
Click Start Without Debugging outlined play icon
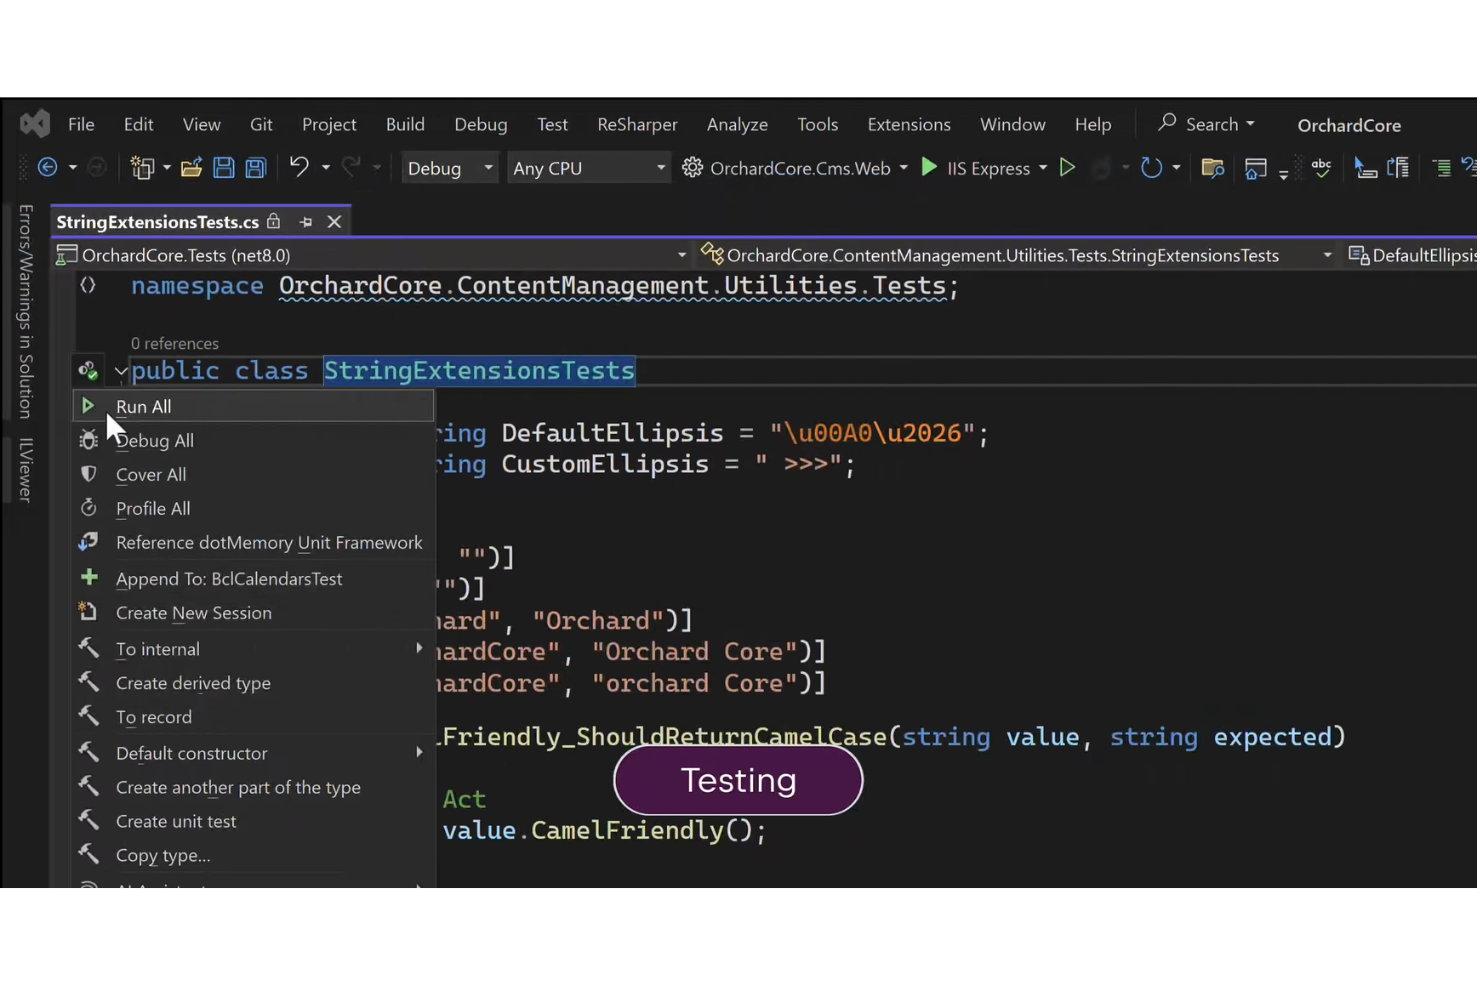pyautogui.click(x=1067, y=168)
